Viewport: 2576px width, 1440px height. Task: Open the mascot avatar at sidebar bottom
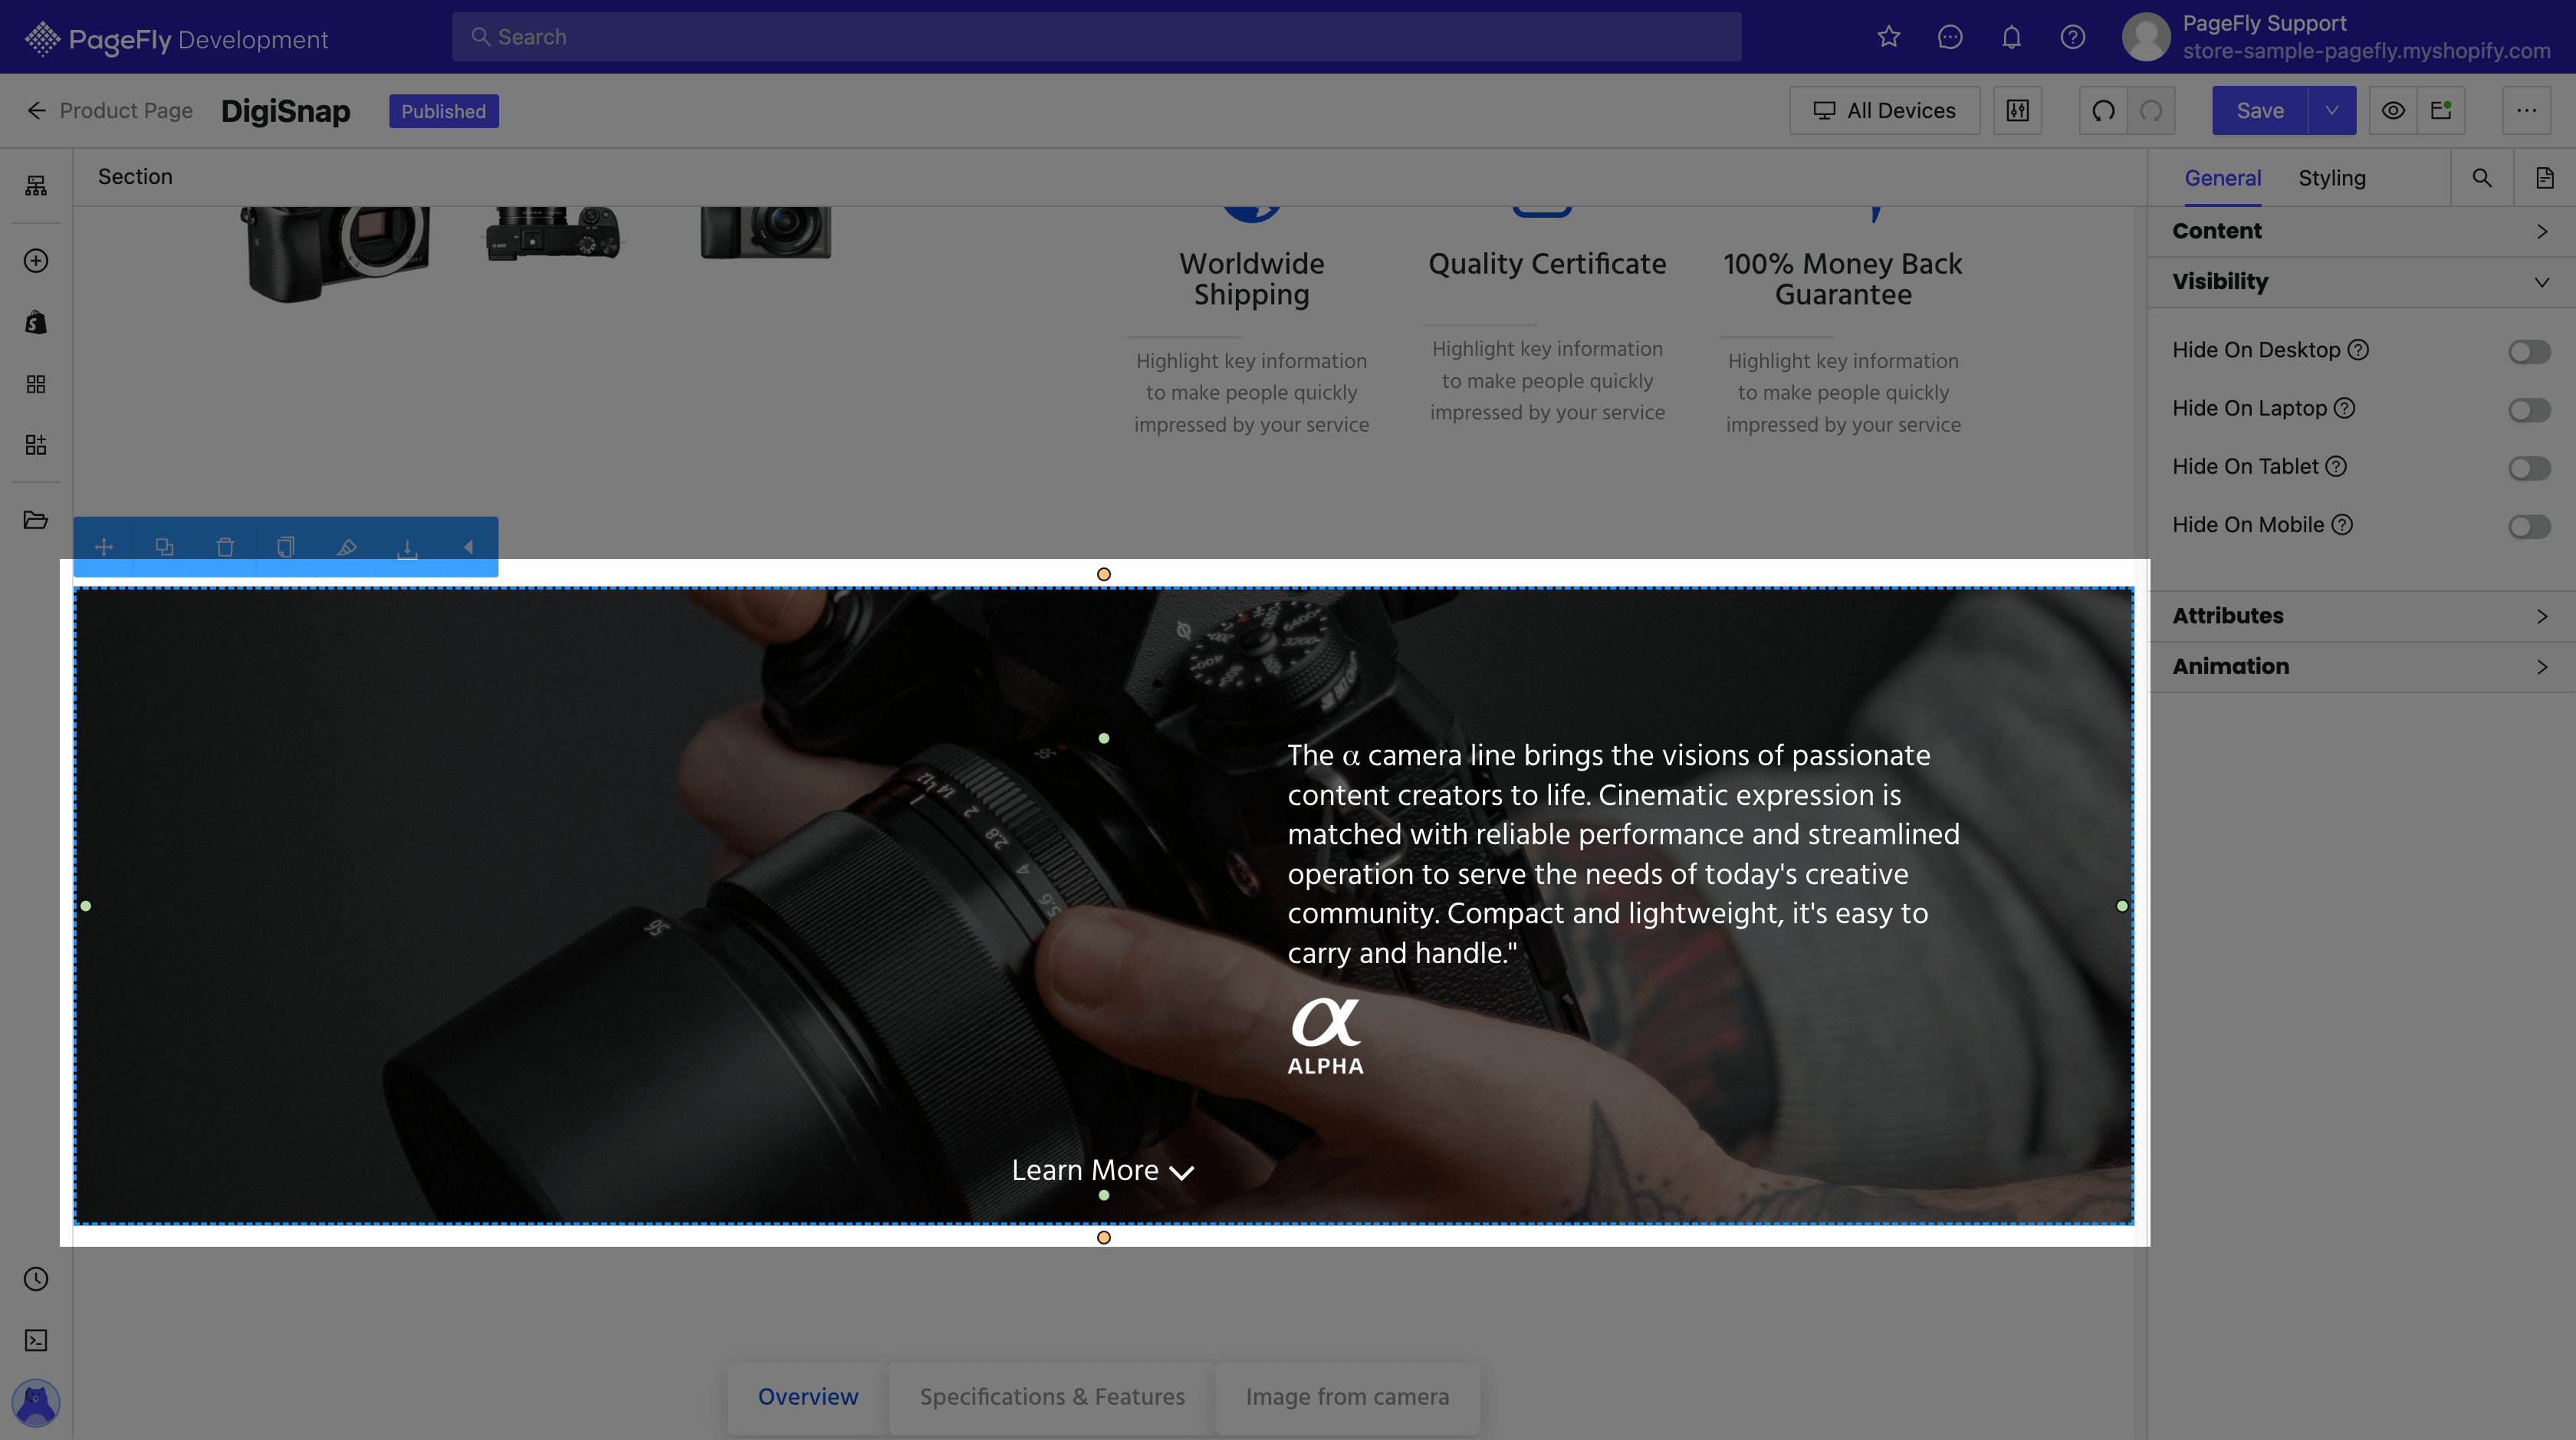click(x=36, y=1403)
